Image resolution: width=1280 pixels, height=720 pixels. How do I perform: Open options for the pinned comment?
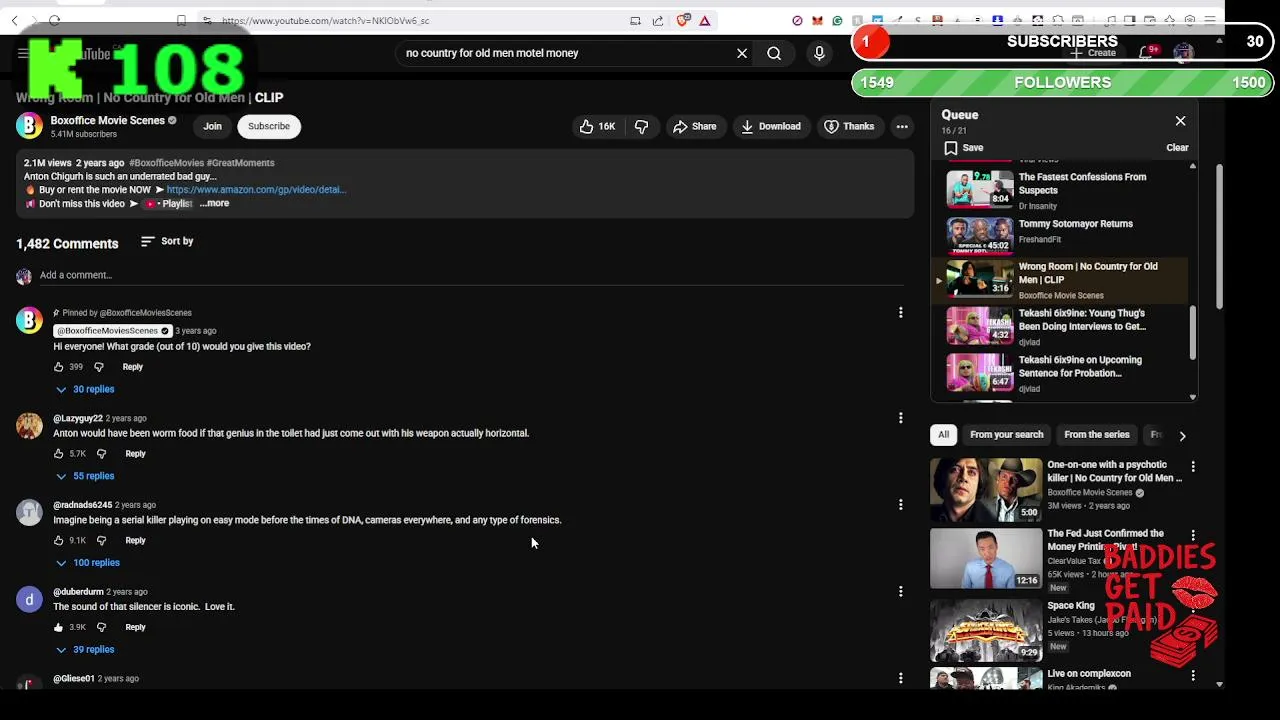click(x=900, y=313)
